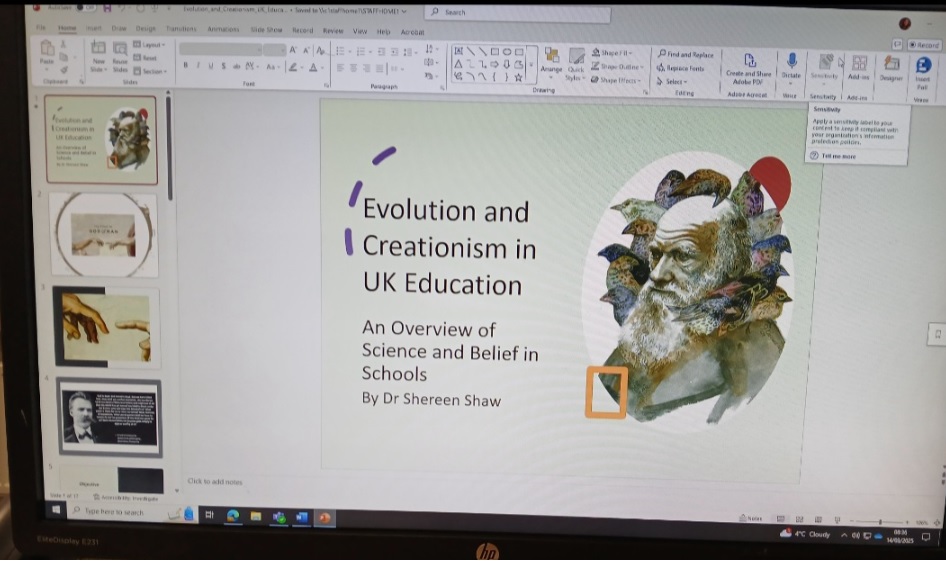
Task: Select slide 4 thumbnail with portrait
Action: pos(109,418)
